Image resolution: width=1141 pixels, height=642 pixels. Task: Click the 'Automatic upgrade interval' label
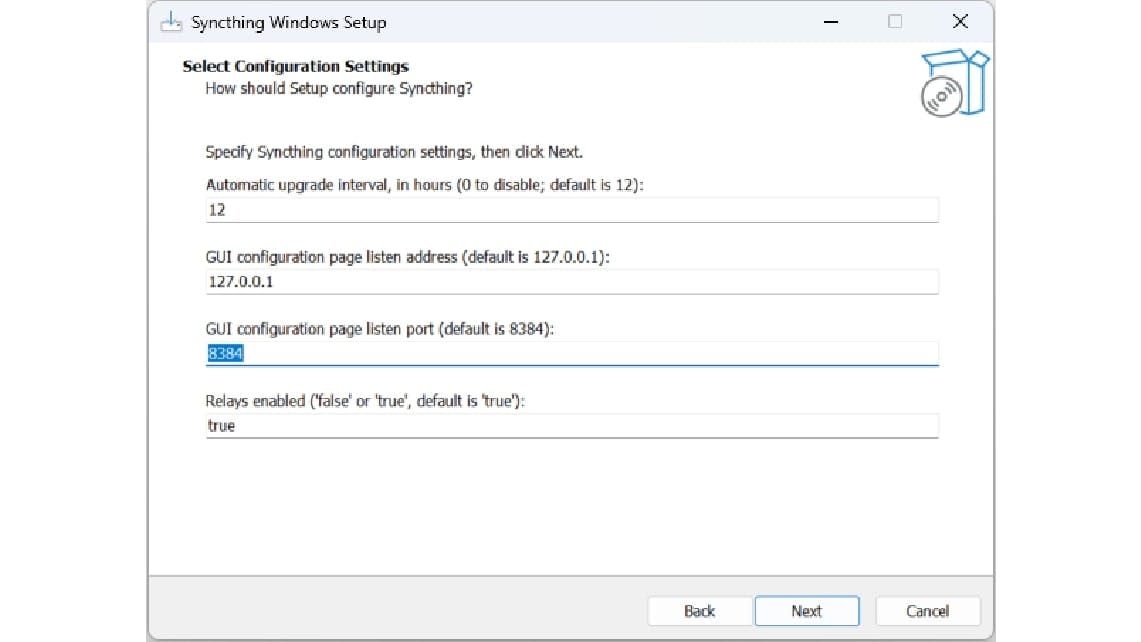[x=424, y=185]
